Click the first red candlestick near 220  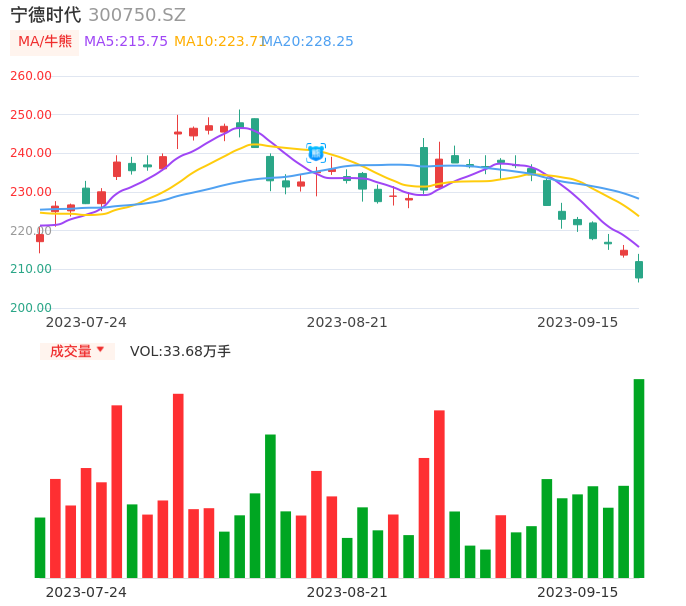tap(40, 238)
